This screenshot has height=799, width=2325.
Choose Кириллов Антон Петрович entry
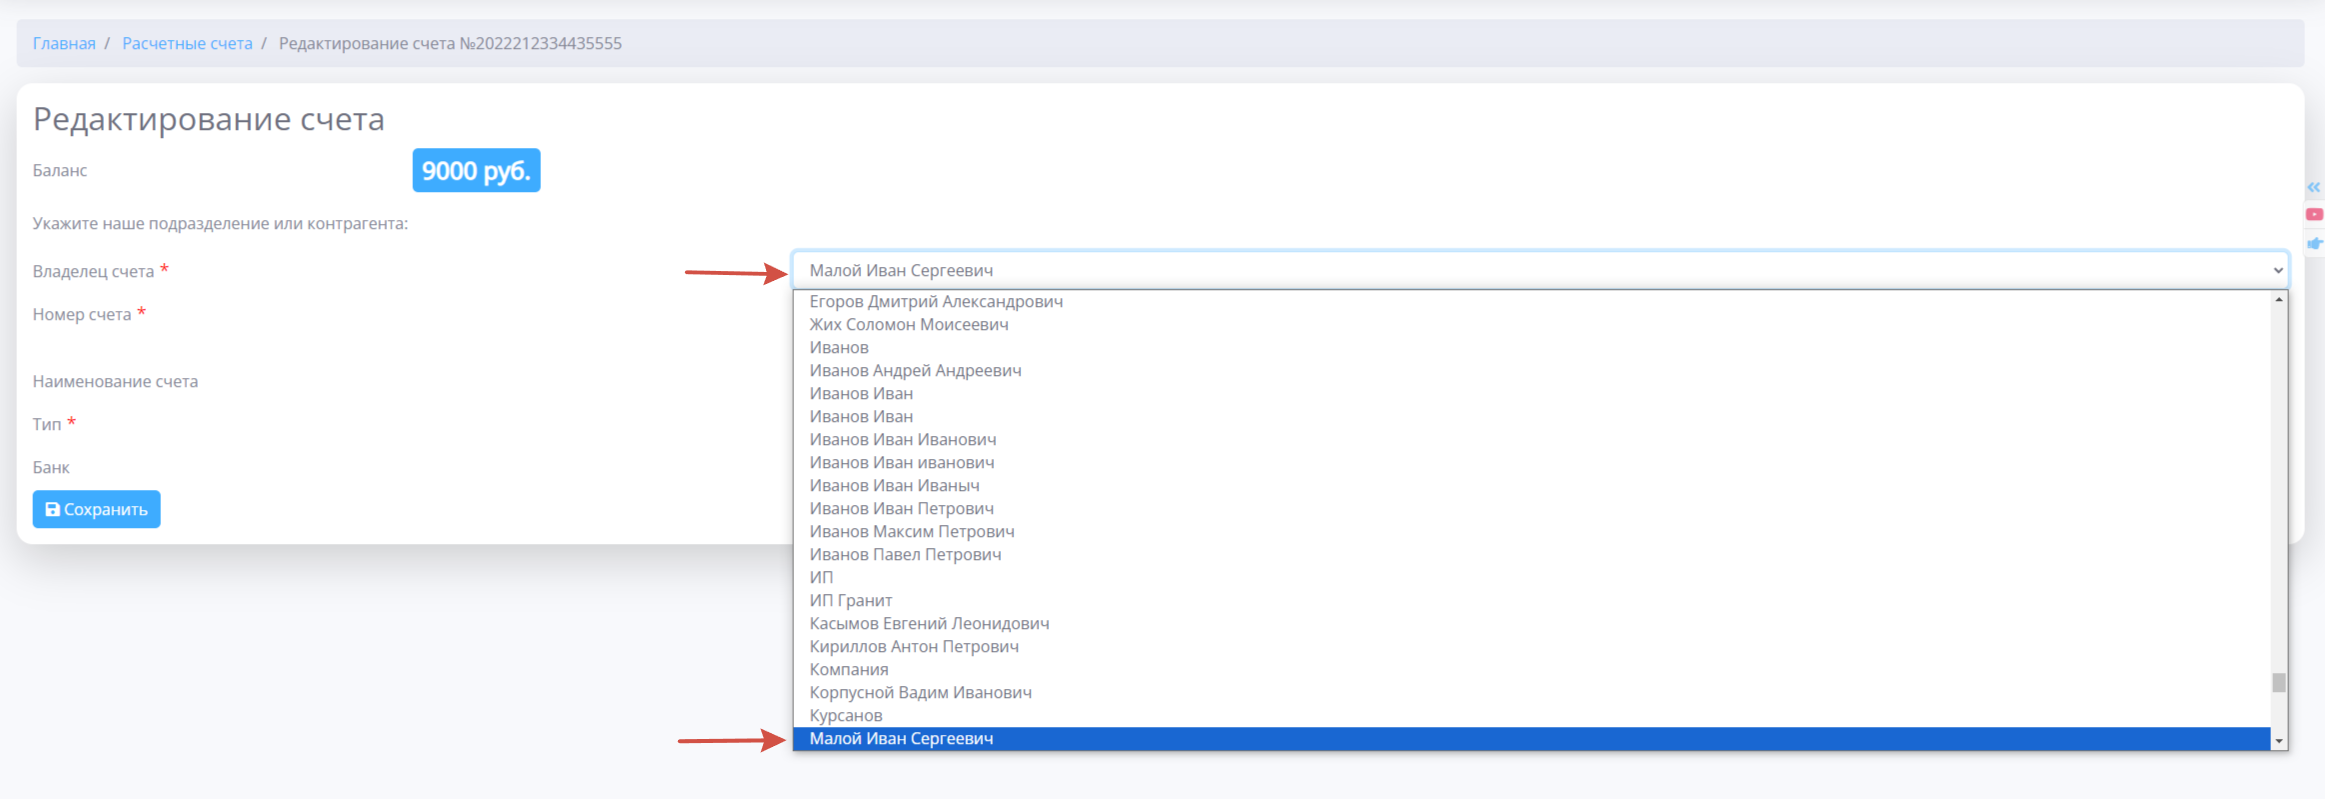(x=914, y=646)
